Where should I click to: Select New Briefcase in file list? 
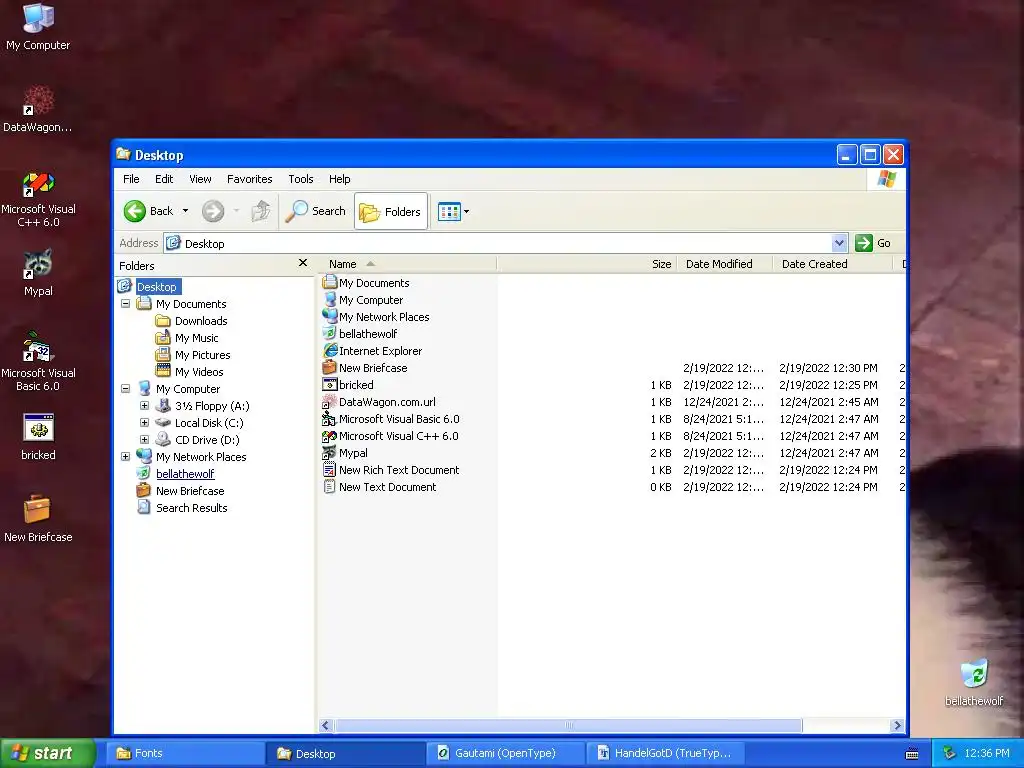coord(365,368)
